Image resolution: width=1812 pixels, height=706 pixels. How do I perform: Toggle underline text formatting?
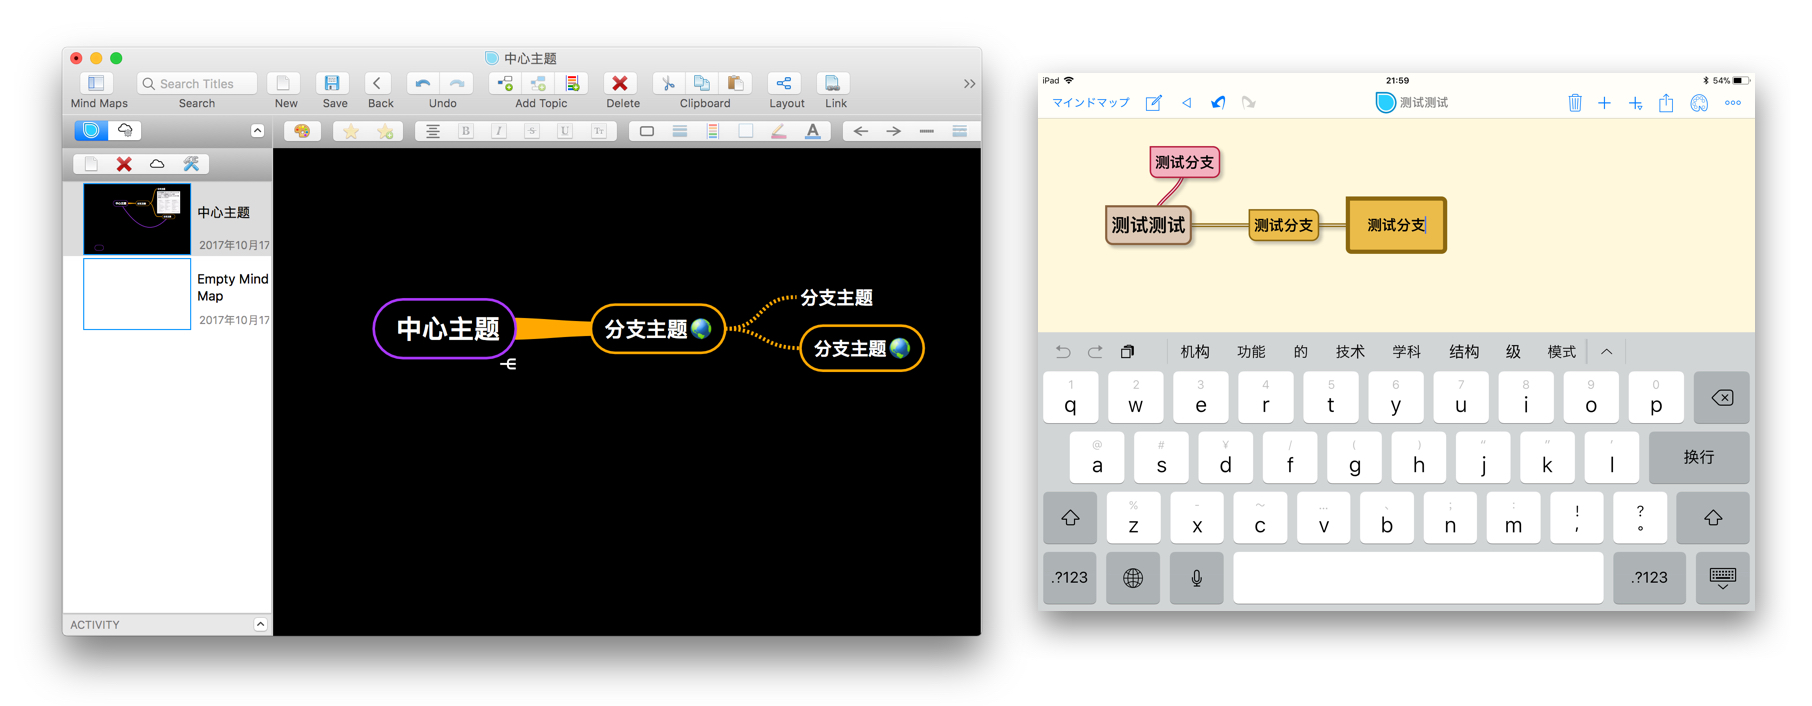click(x=565, y=131)
